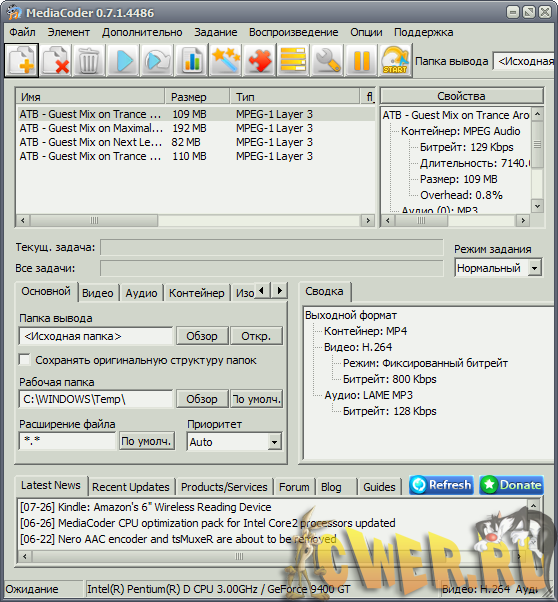Click right arrow to show more settings tabs
558x602 pixels.
(x=280, y=291)
